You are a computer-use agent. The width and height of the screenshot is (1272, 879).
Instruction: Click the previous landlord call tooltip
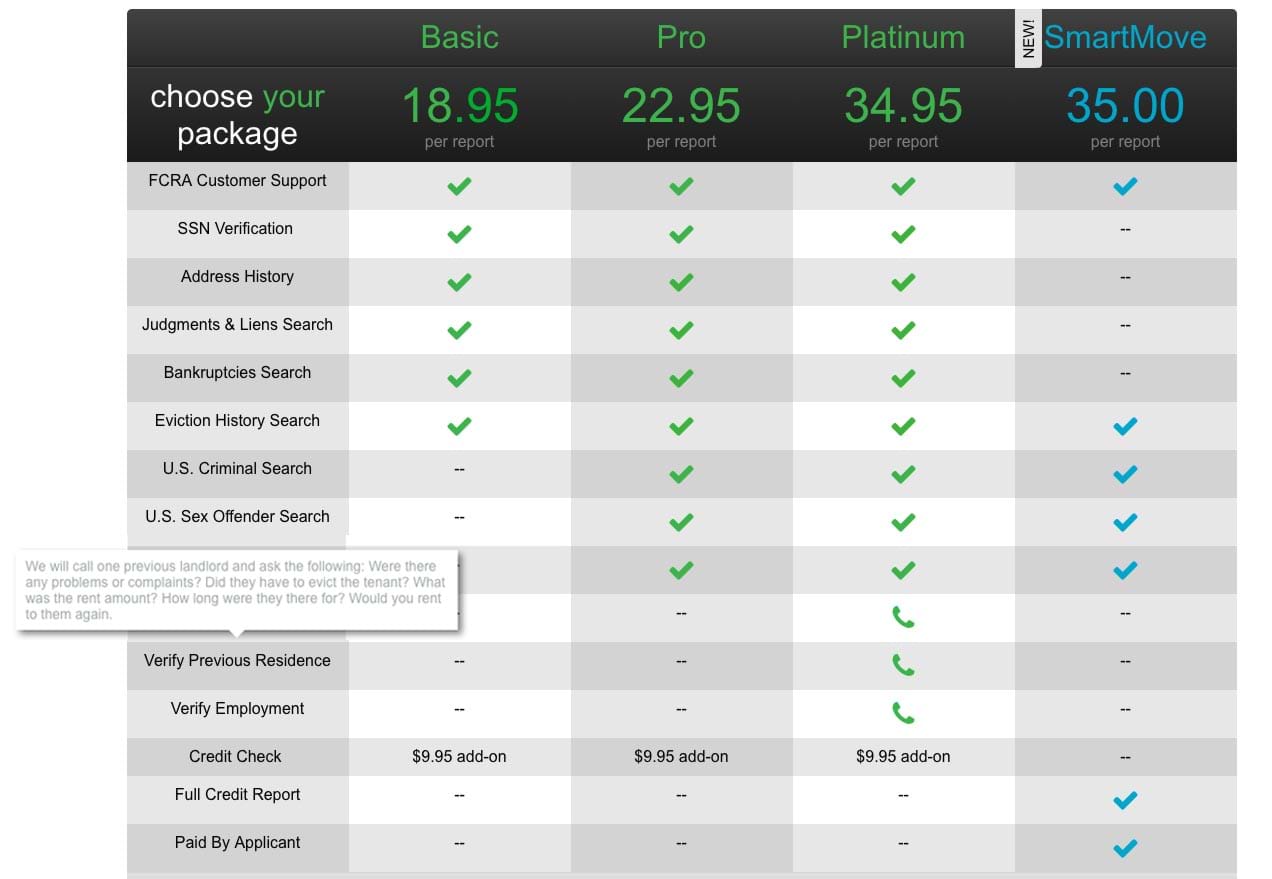236,590
